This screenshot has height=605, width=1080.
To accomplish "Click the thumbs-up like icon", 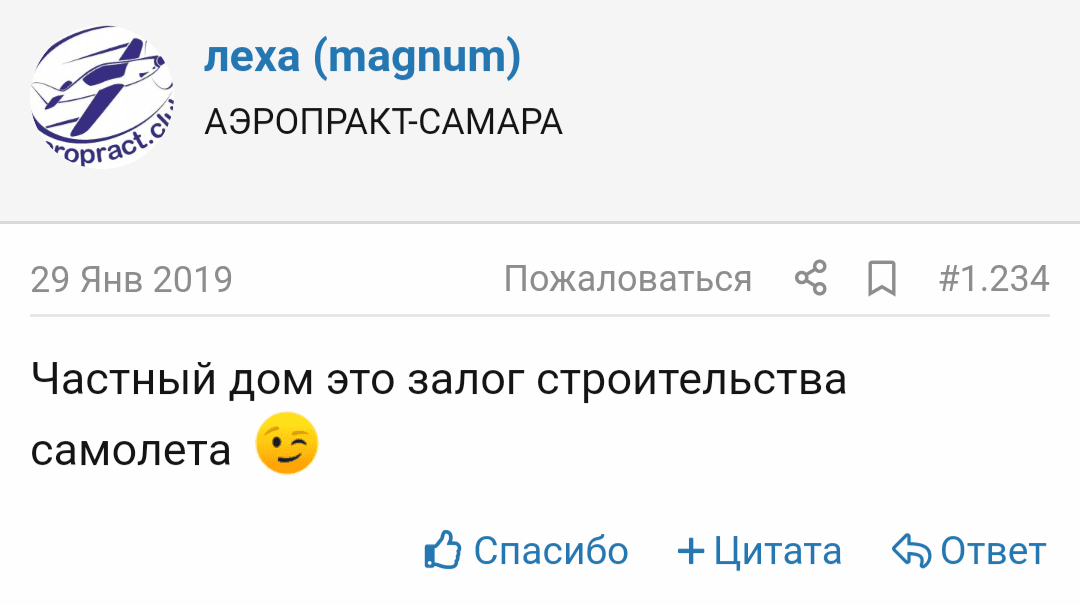I will click(442, 550).
